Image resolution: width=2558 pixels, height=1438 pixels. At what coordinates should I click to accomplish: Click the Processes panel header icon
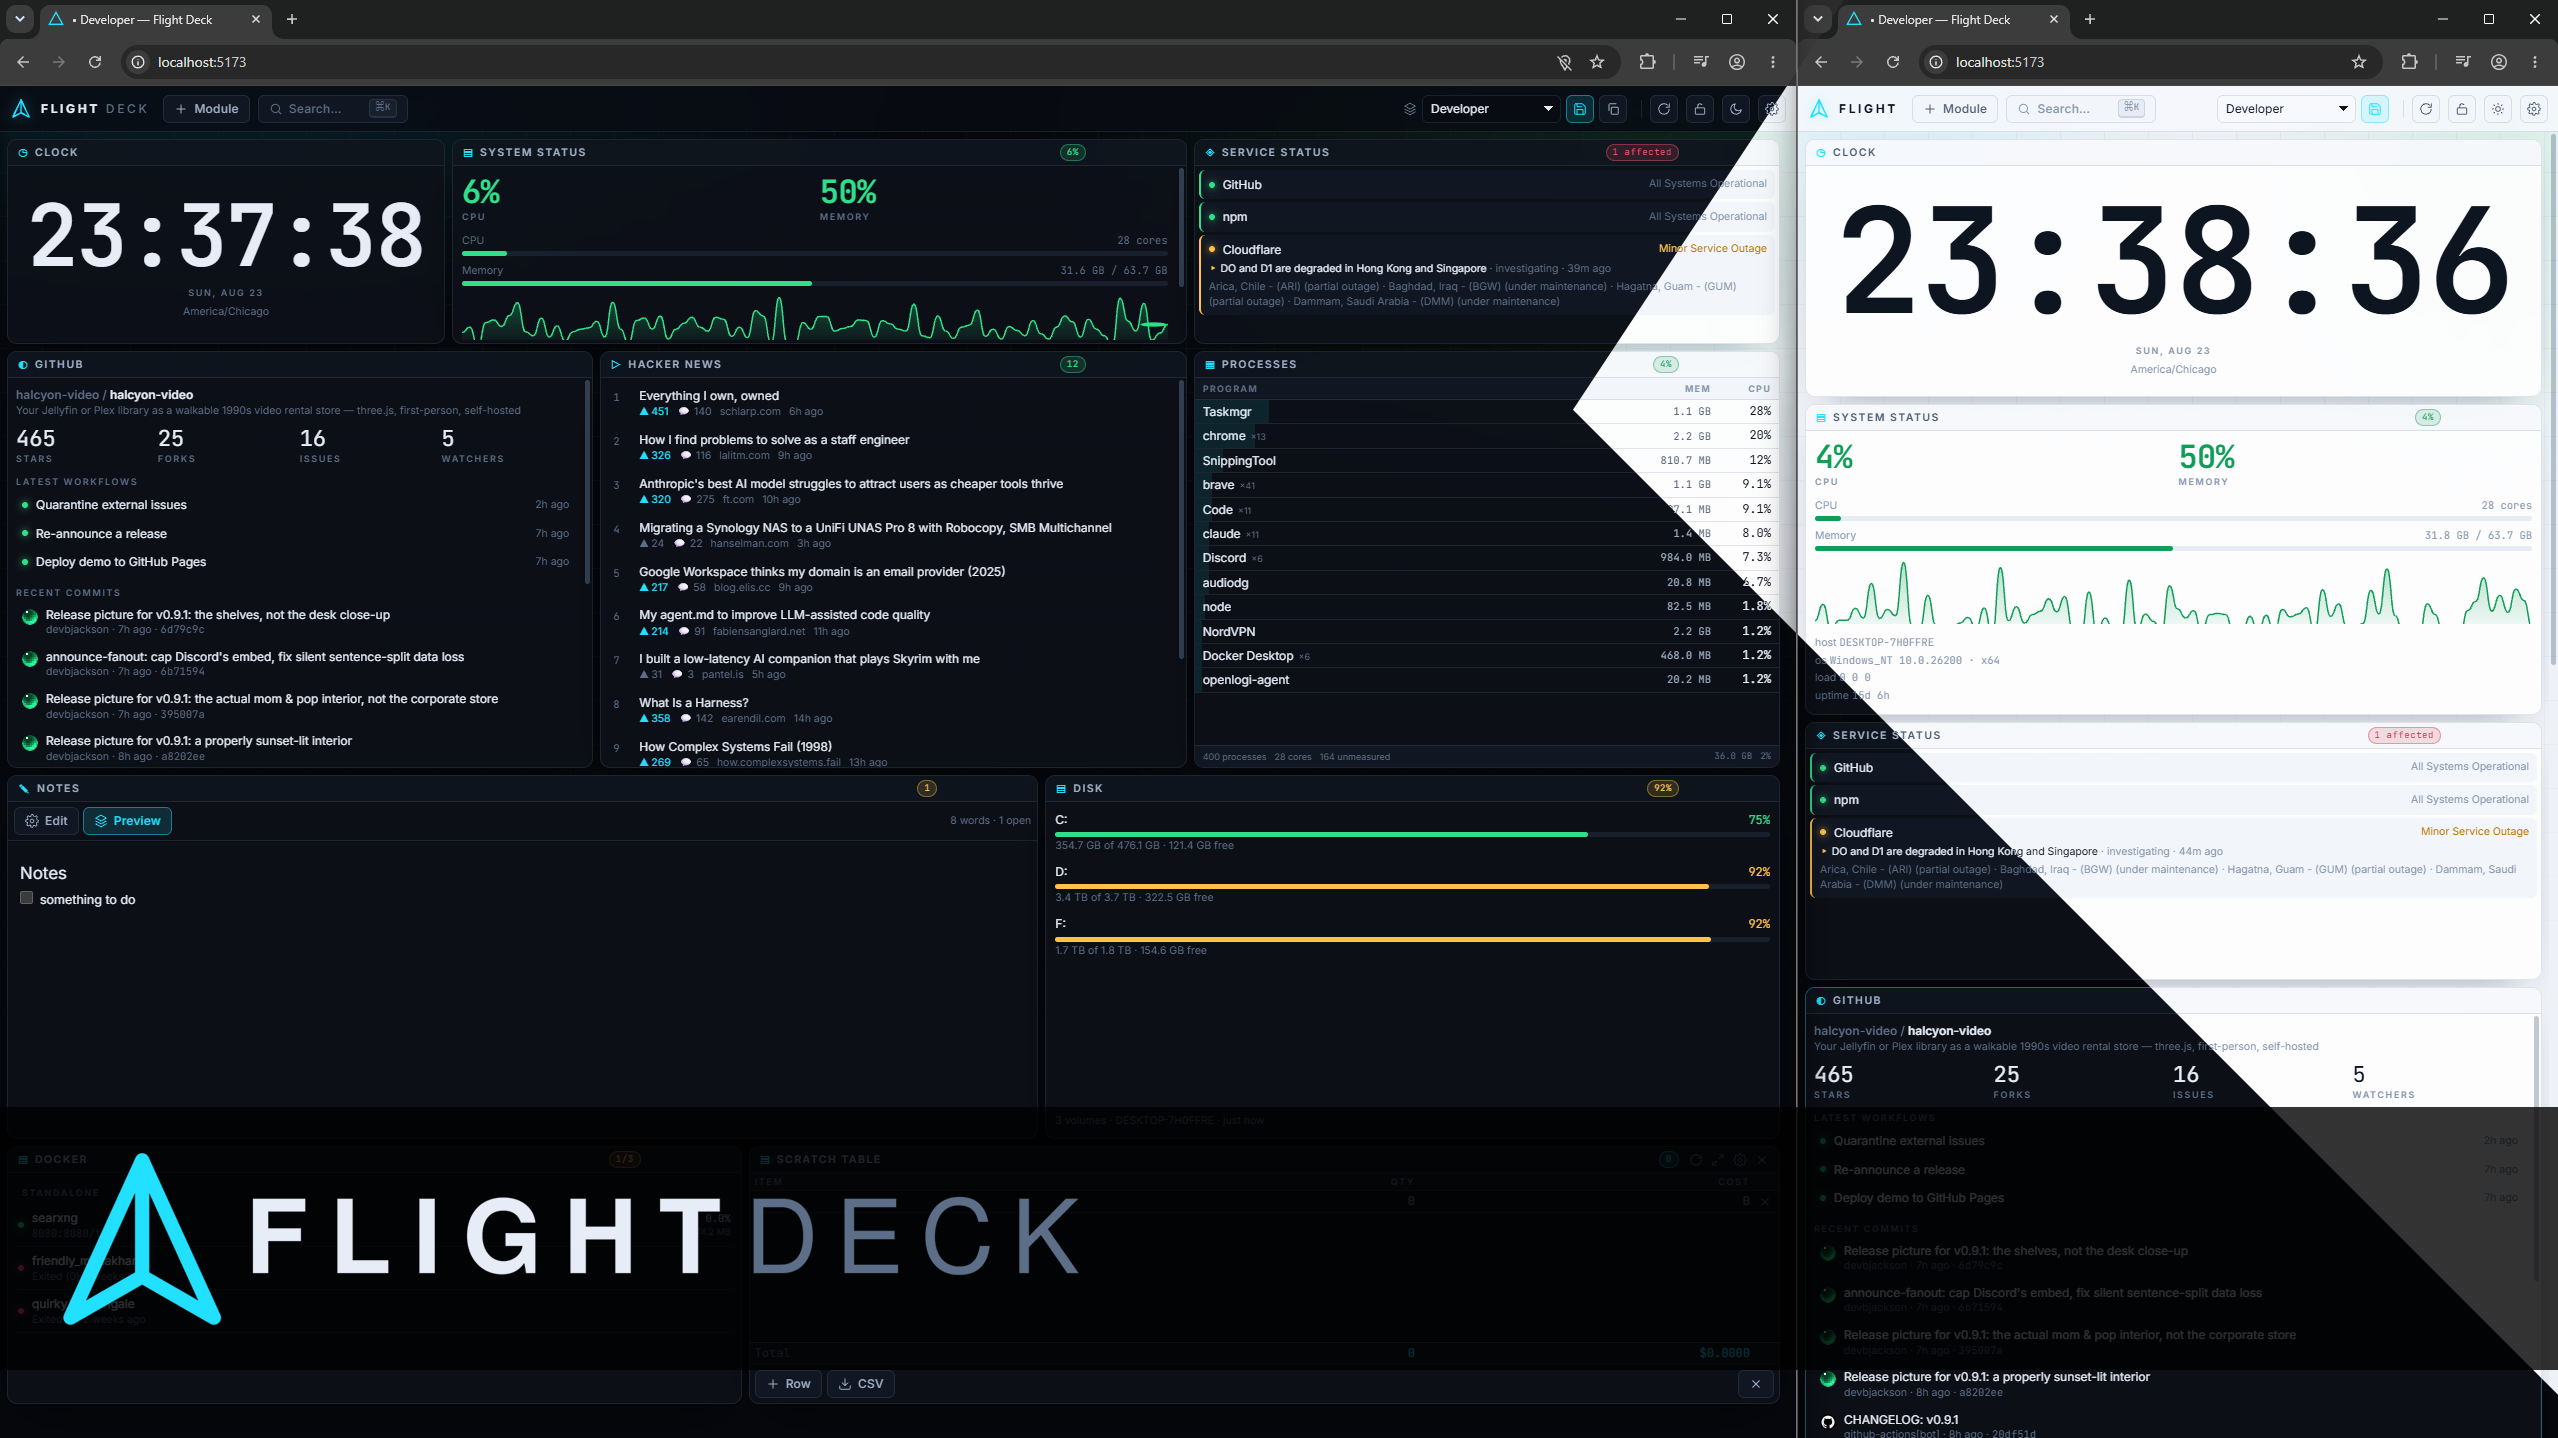[x=1210, y=365]
